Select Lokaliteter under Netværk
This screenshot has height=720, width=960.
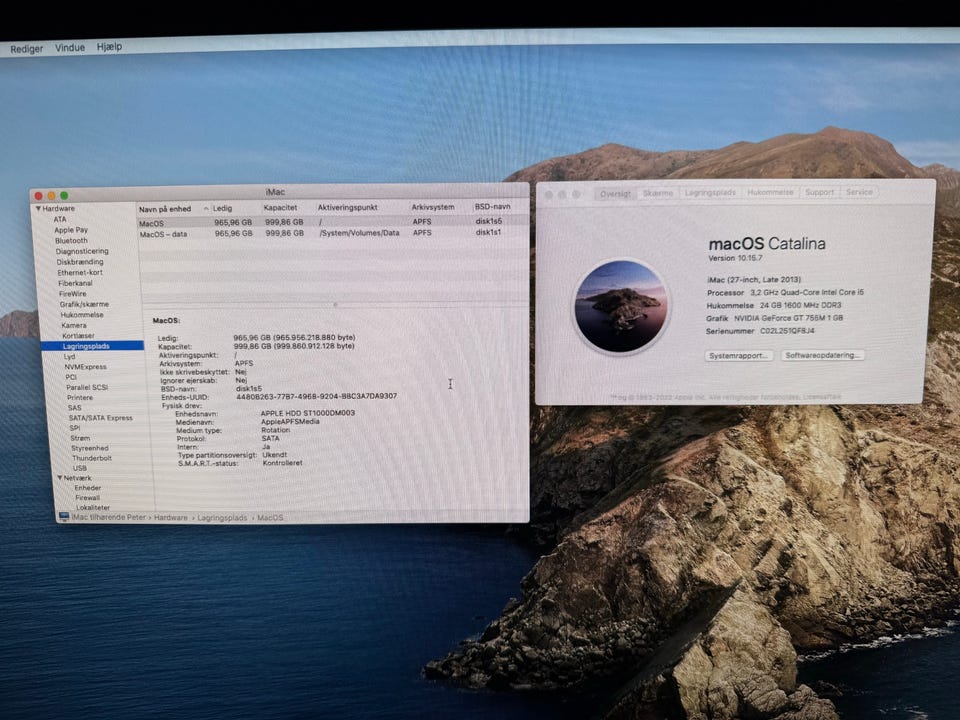tap(93, 508)
